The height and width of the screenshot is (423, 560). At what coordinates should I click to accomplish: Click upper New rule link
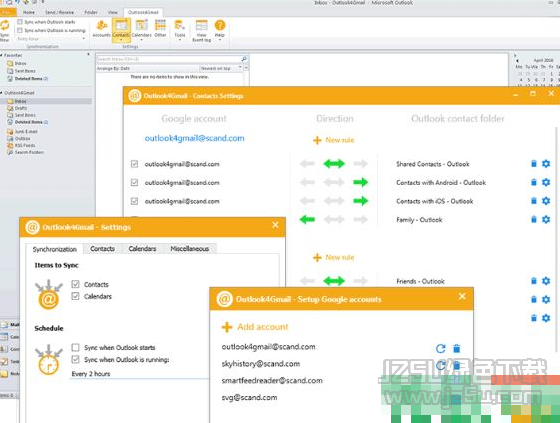334,140
